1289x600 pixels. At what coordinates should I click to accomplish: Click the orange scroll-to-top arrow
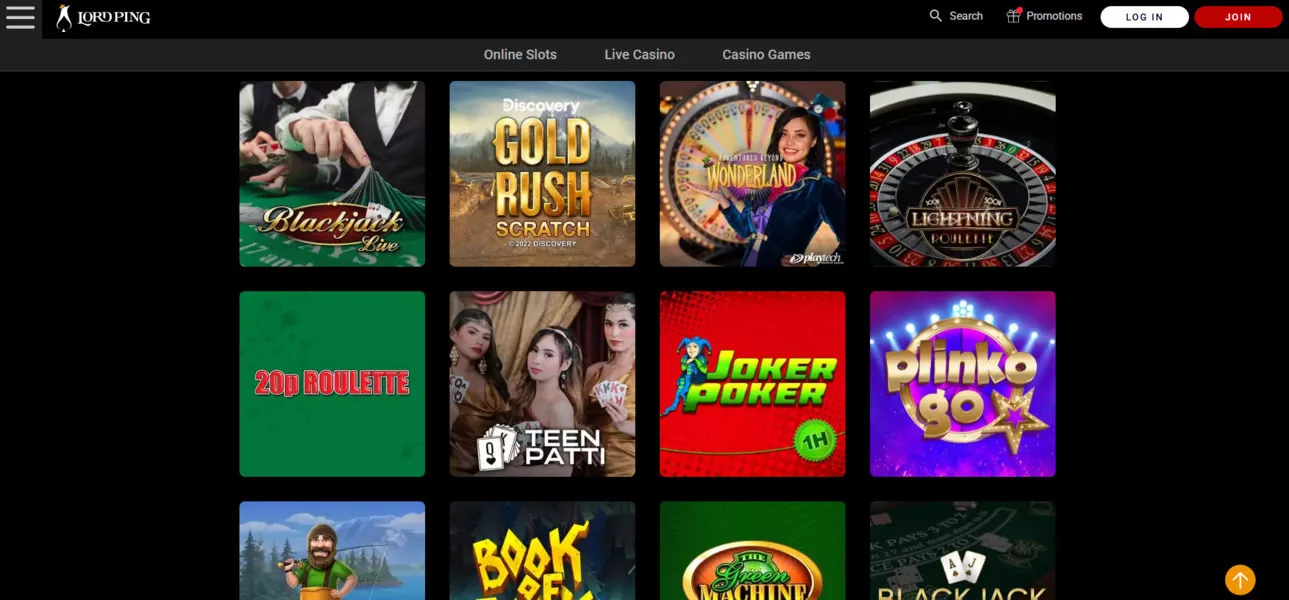tap(1240, 579)
